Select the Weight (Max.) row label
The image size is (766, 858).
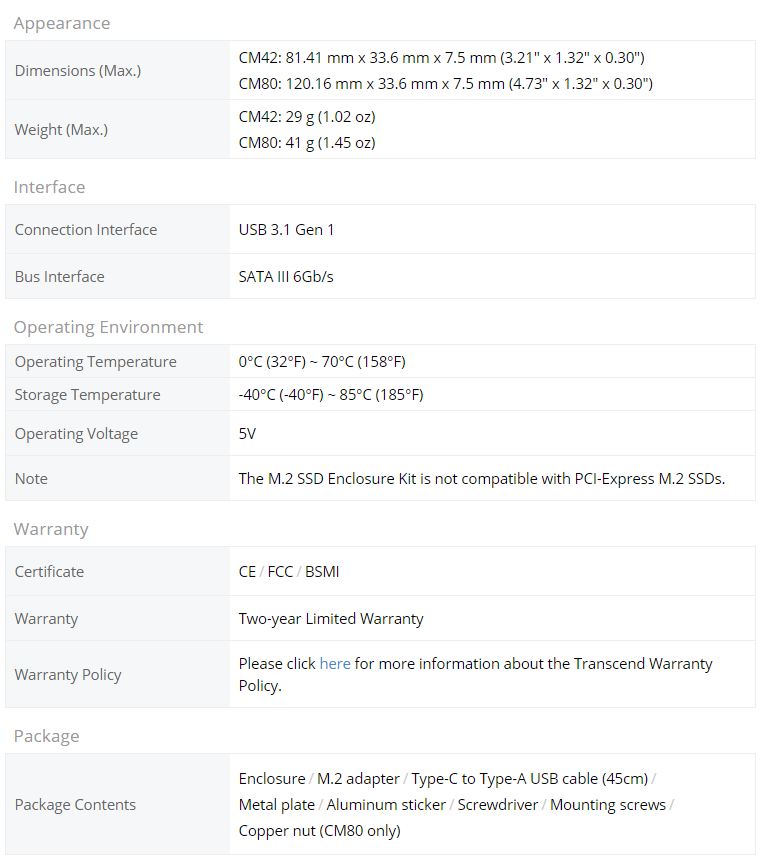click(x=61, y=130)
